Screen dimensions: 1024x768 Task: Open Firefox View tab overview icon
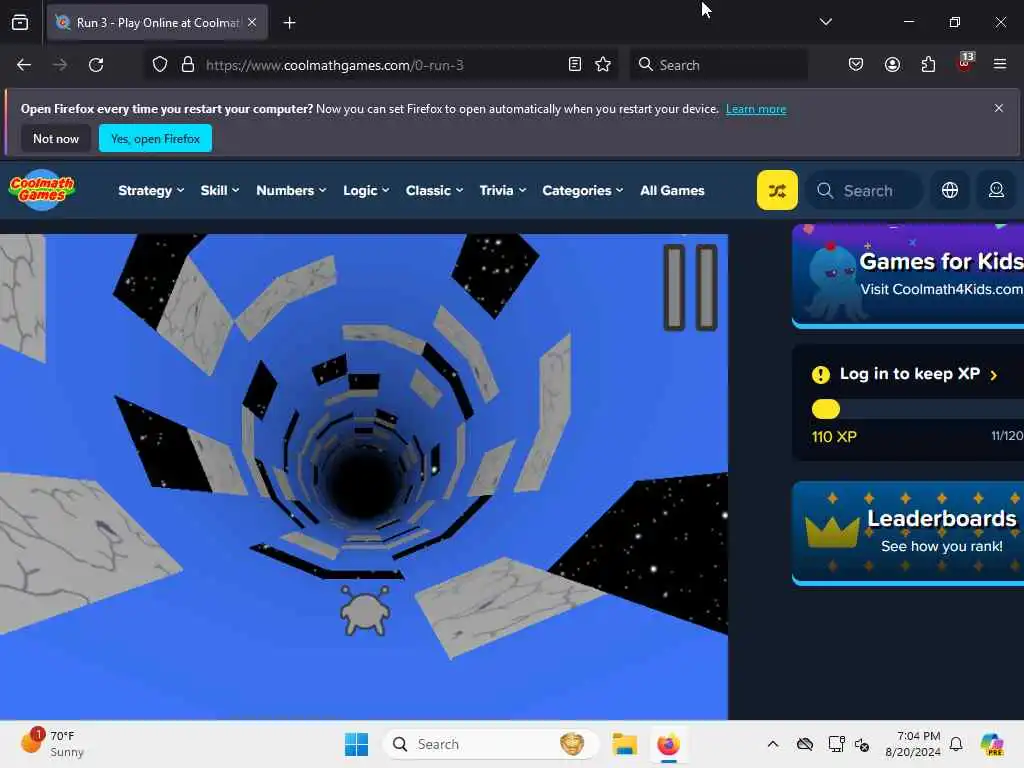[x=20, y=23]
